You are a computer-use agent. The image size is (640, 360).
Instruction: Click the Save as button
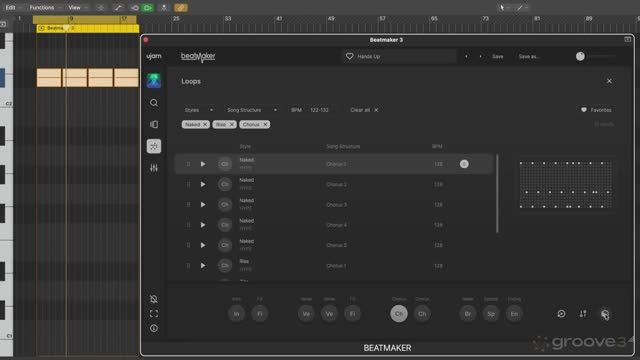coord(529,56)
